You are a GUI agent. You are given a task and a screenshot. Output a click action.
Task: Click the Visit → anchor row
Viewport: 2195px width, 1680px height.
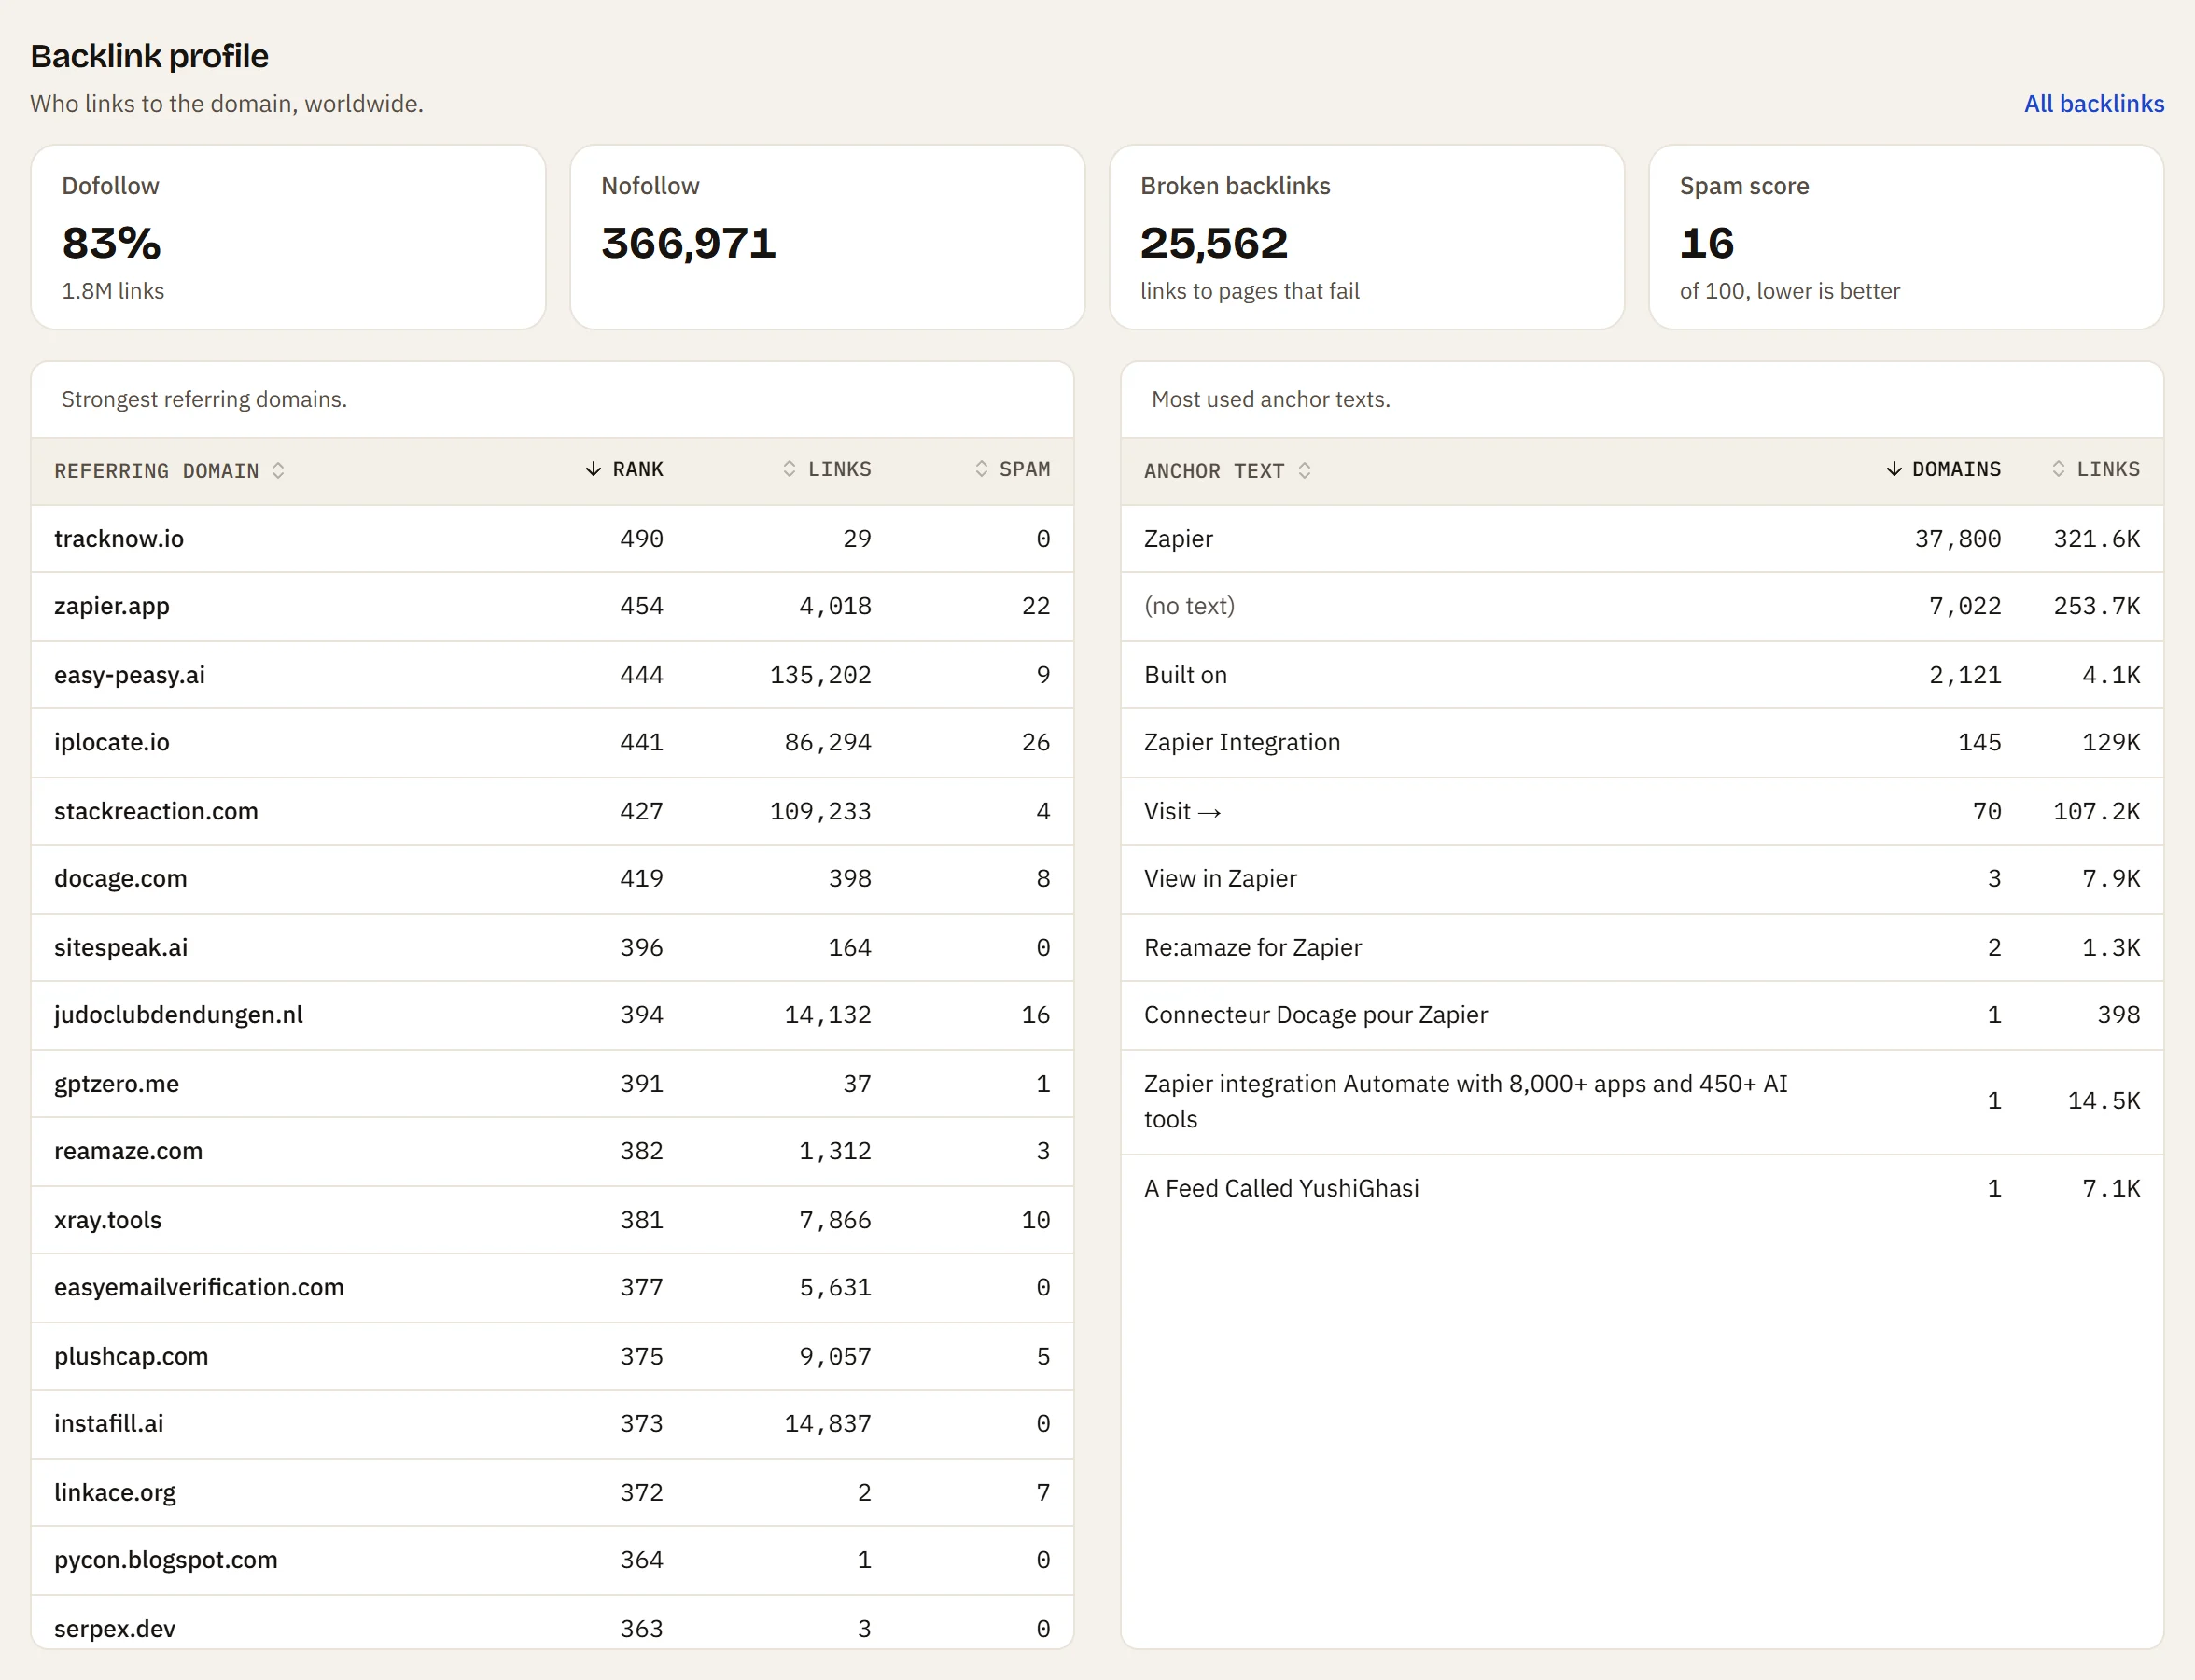pyautogui.click(x=1642, y=811)
